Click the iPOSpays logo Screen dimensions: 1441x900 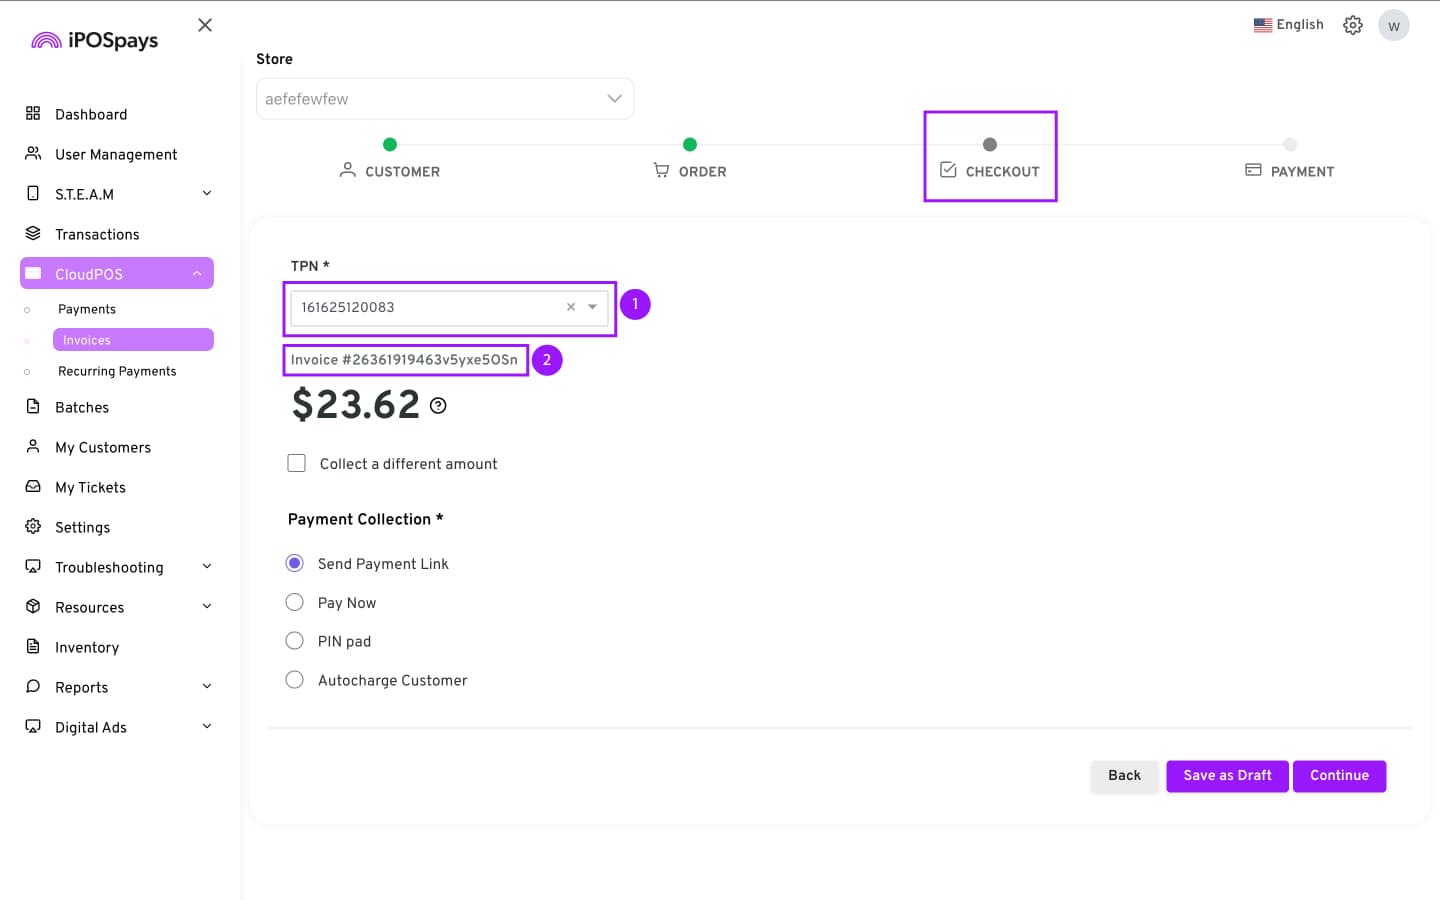point(95,40)
